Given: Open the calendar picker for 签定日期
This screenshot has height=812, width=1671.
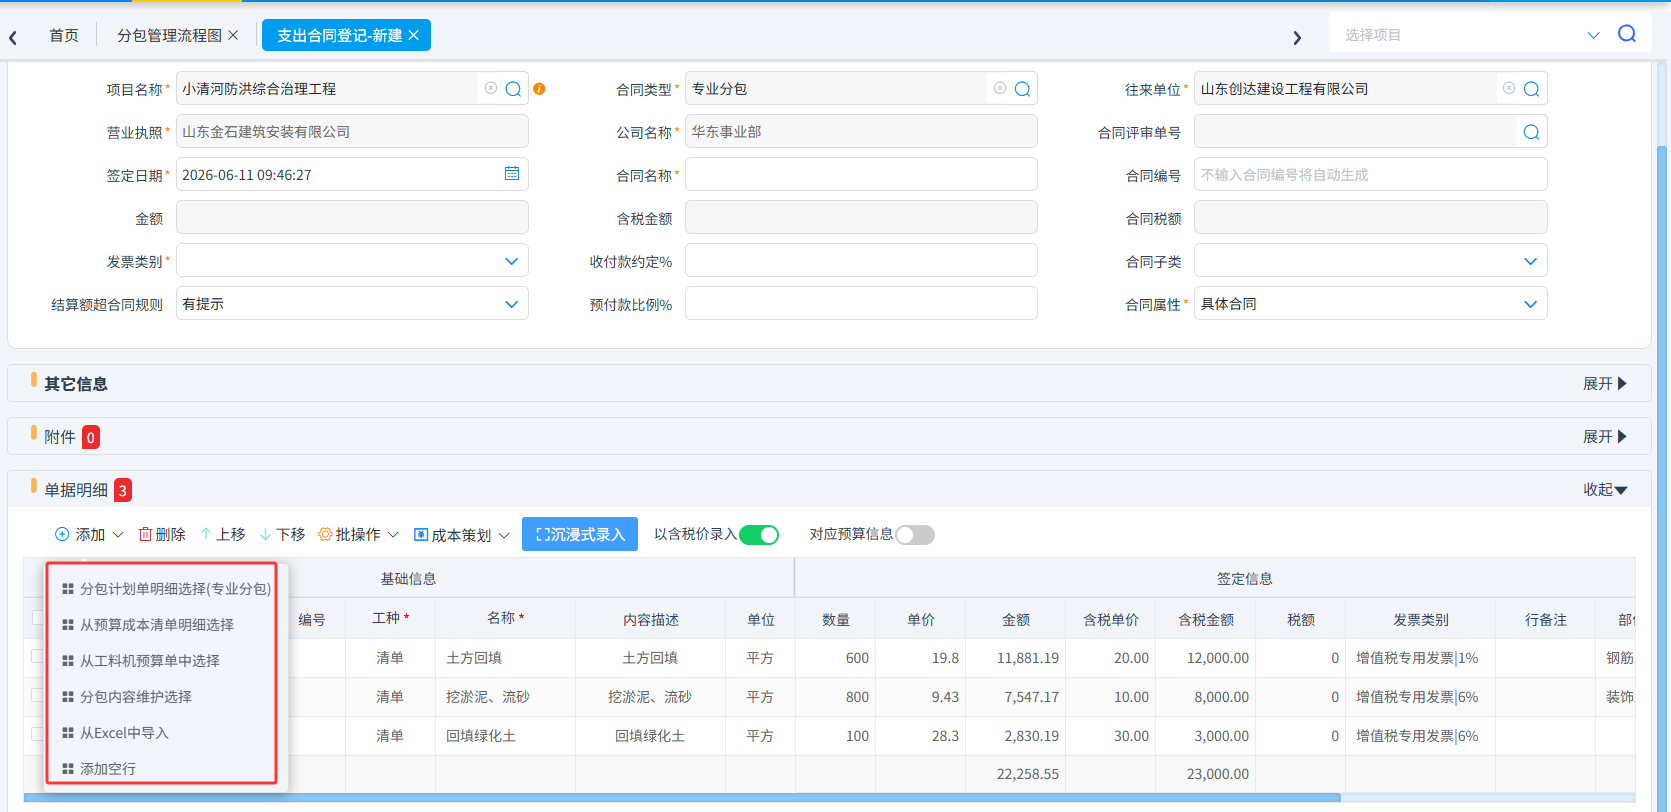Looking at the screenshot, I should tap(512, 173).
